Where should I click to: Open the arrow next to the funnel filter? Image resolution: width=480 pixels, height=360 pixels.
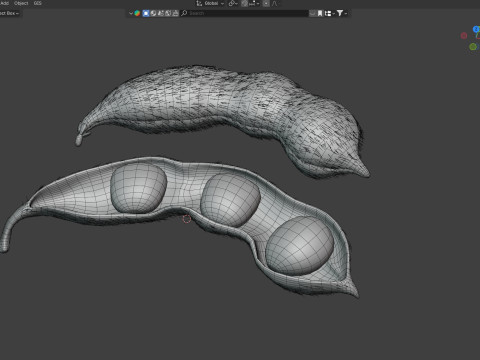click(x=346, y=13)
